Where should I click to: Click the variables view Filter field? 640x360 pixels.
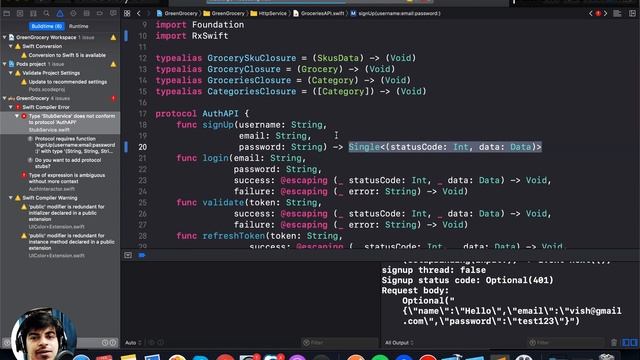point(340,342)
